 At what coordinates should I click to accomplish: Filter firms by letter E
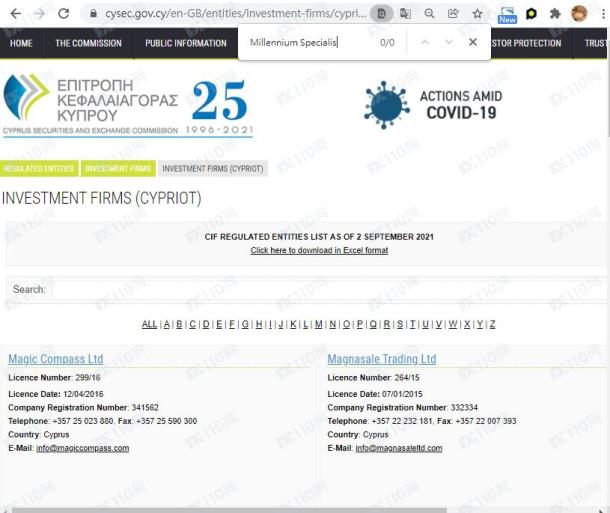(219, 324)
